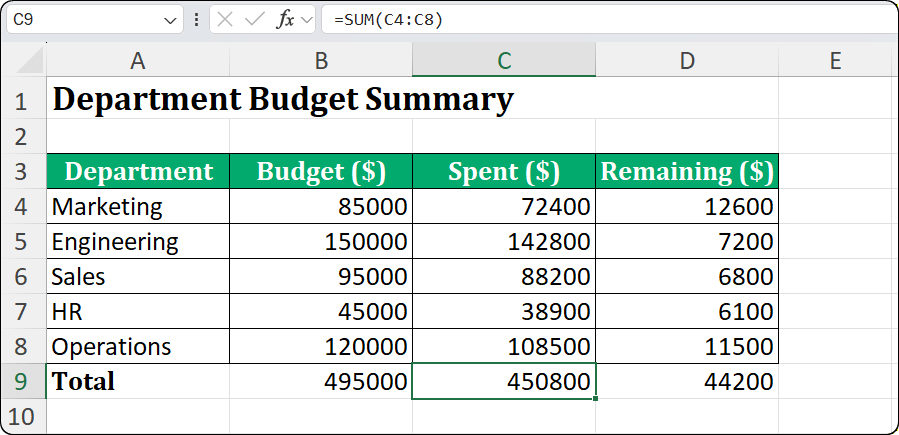899x435 pixels.
Task: Click Engineering spent value 142800
Action: (504, 241)
